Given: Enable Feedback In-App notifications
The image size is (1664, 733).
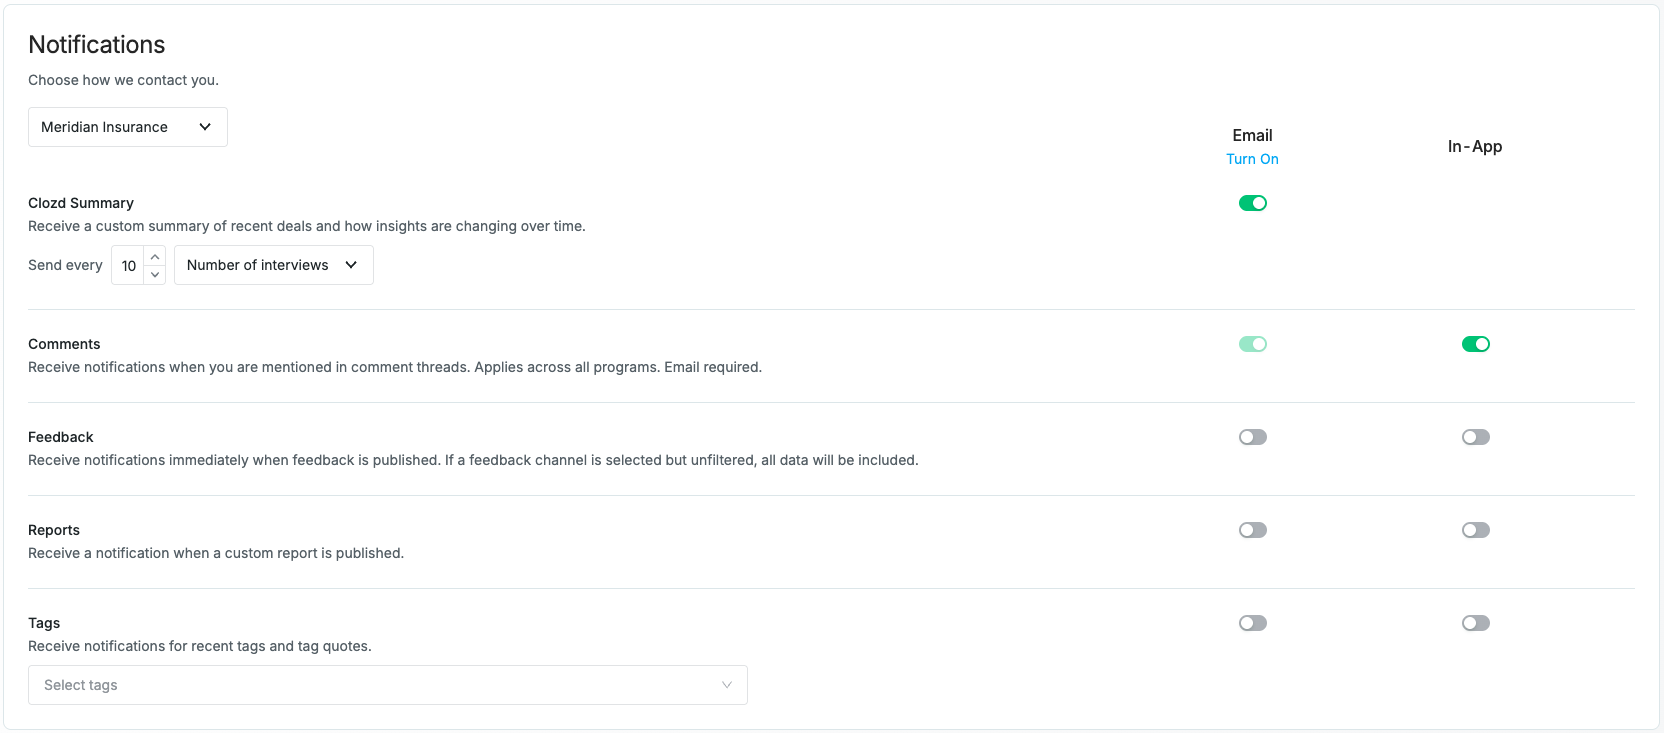Looking at the screenshot, I should pyautogui.click(x=1476, y=437).
